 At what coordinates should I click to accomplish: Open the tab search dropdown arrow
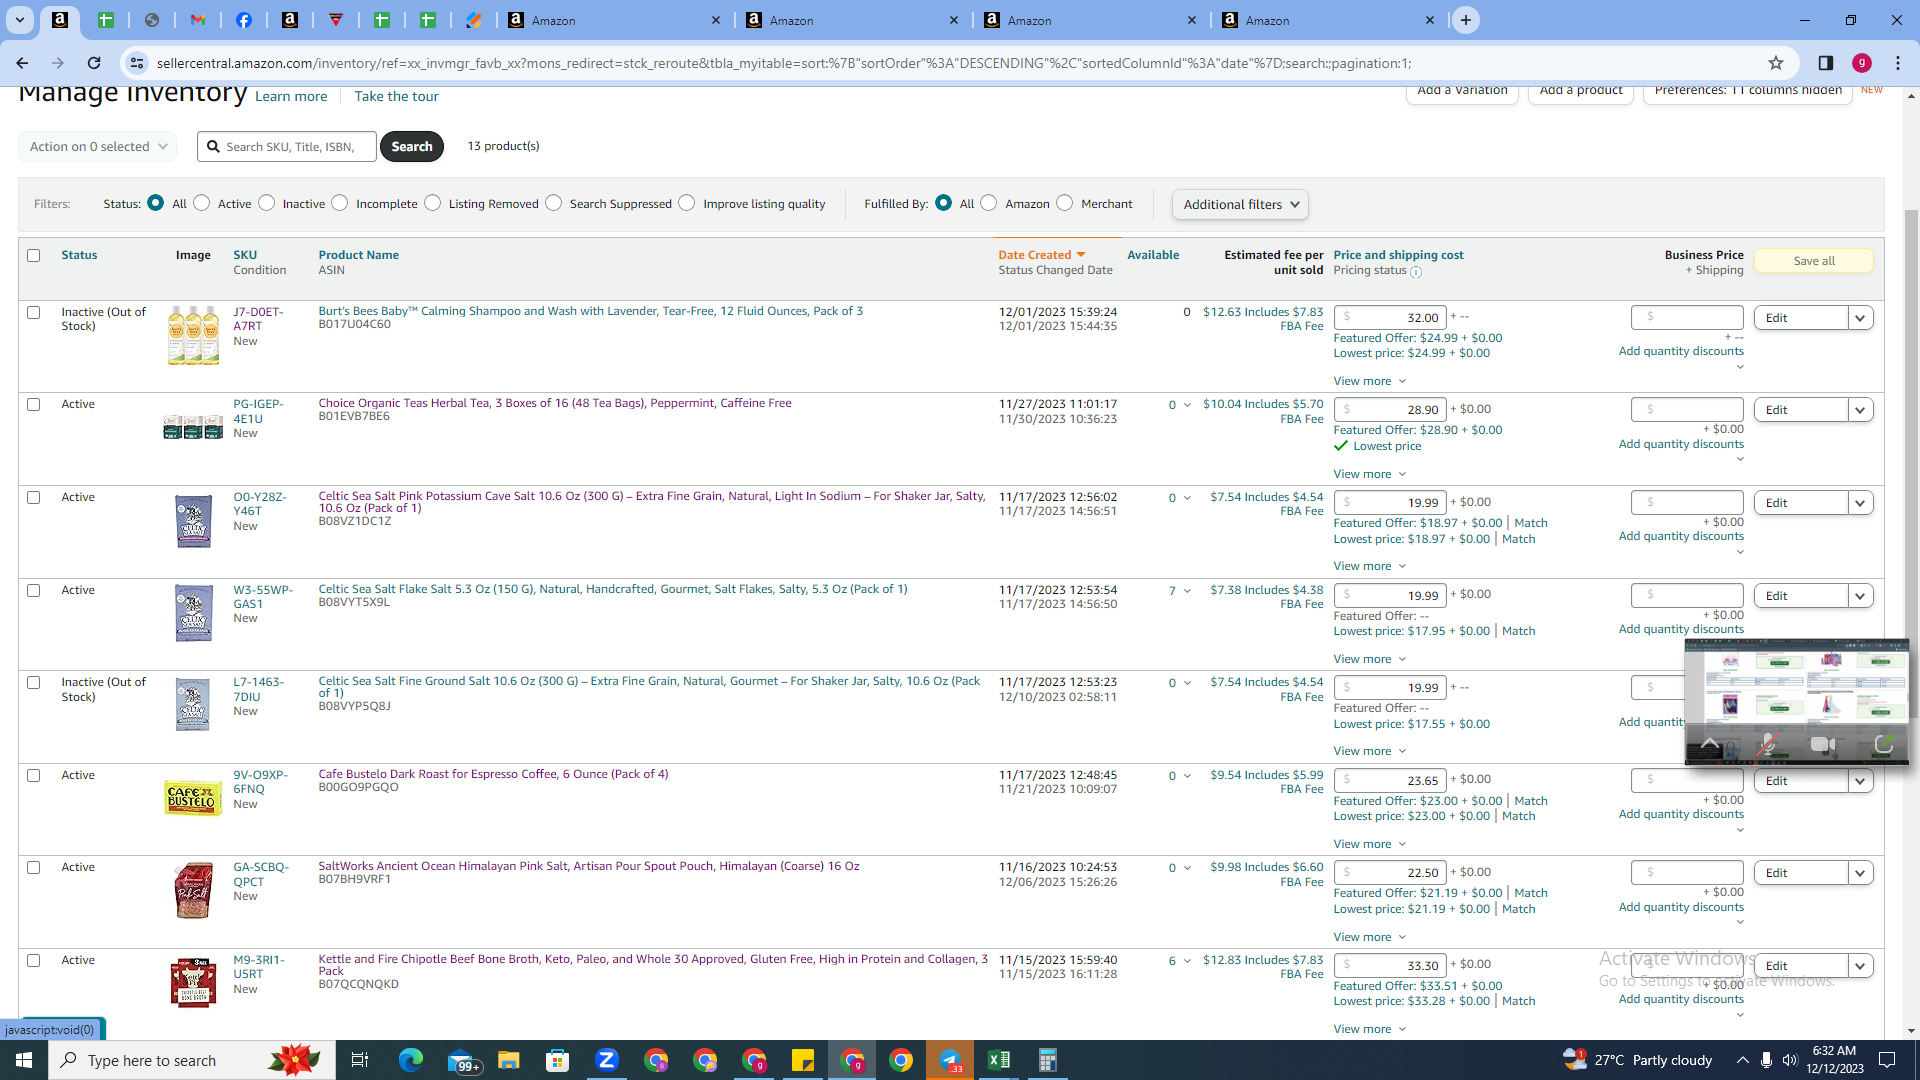click(19, 20)
